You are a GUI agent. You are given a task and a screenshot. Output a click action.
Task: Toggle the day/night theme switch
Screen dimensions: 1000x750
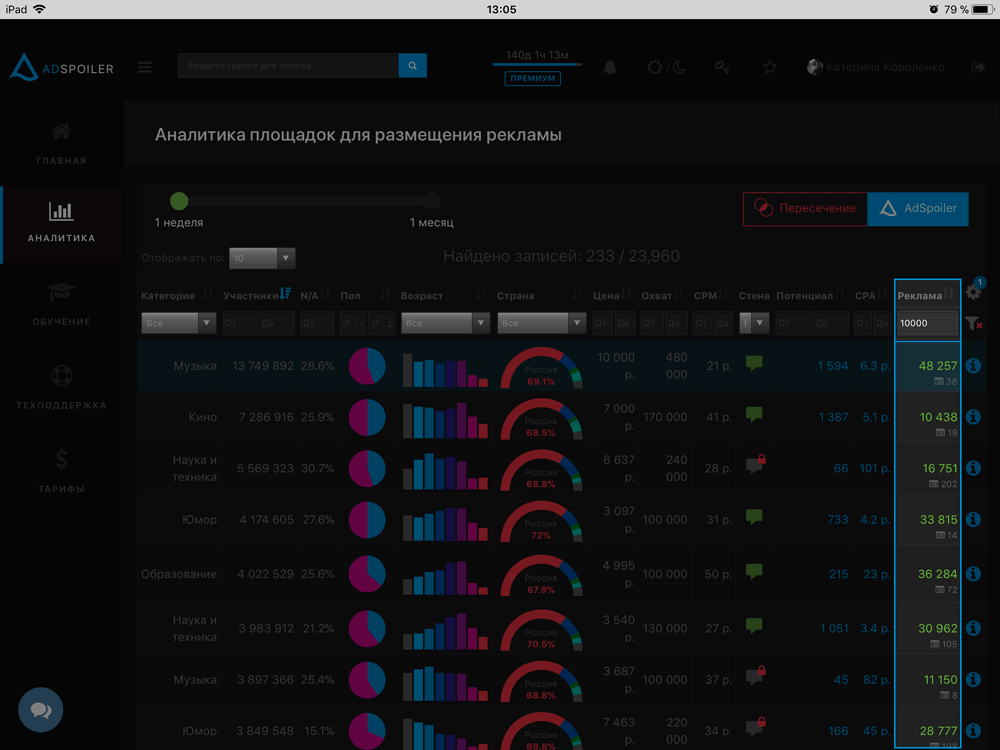click(x=667, y=67)
